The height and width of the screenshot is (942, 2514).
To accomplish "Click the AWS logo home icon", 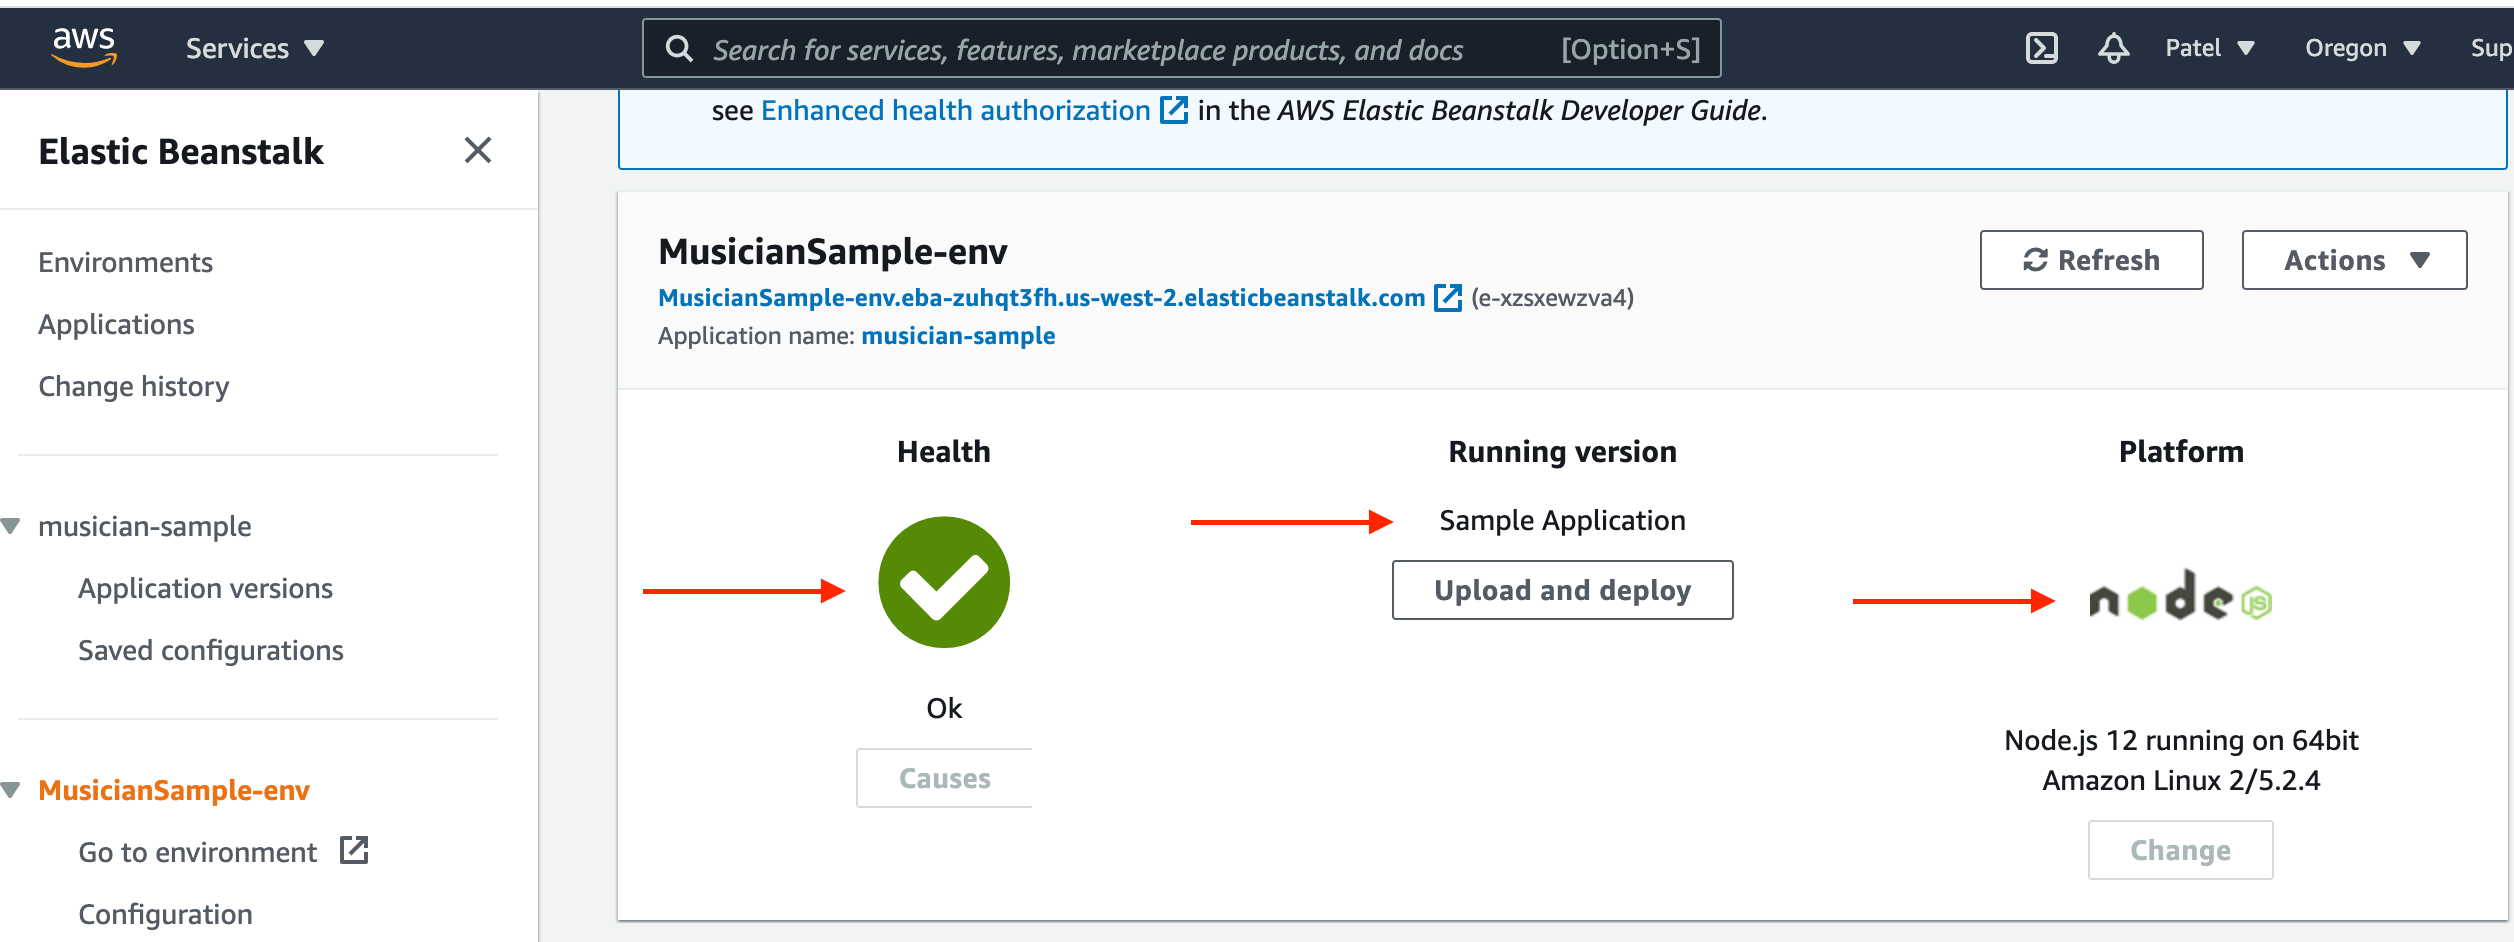I will pos(84,47).
